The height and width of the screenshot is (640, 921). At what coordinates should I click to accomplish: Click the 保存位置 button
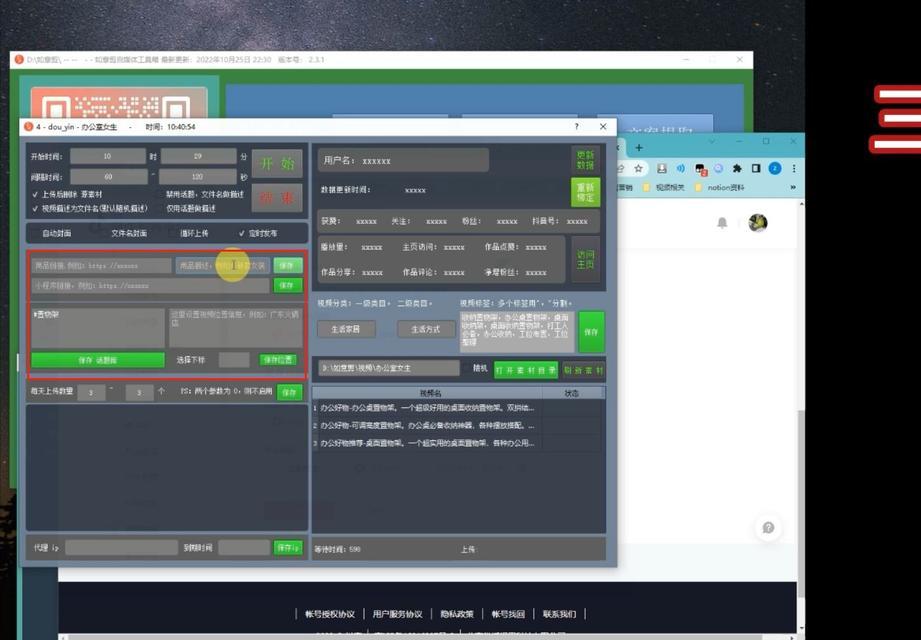[x=278, y=360]
